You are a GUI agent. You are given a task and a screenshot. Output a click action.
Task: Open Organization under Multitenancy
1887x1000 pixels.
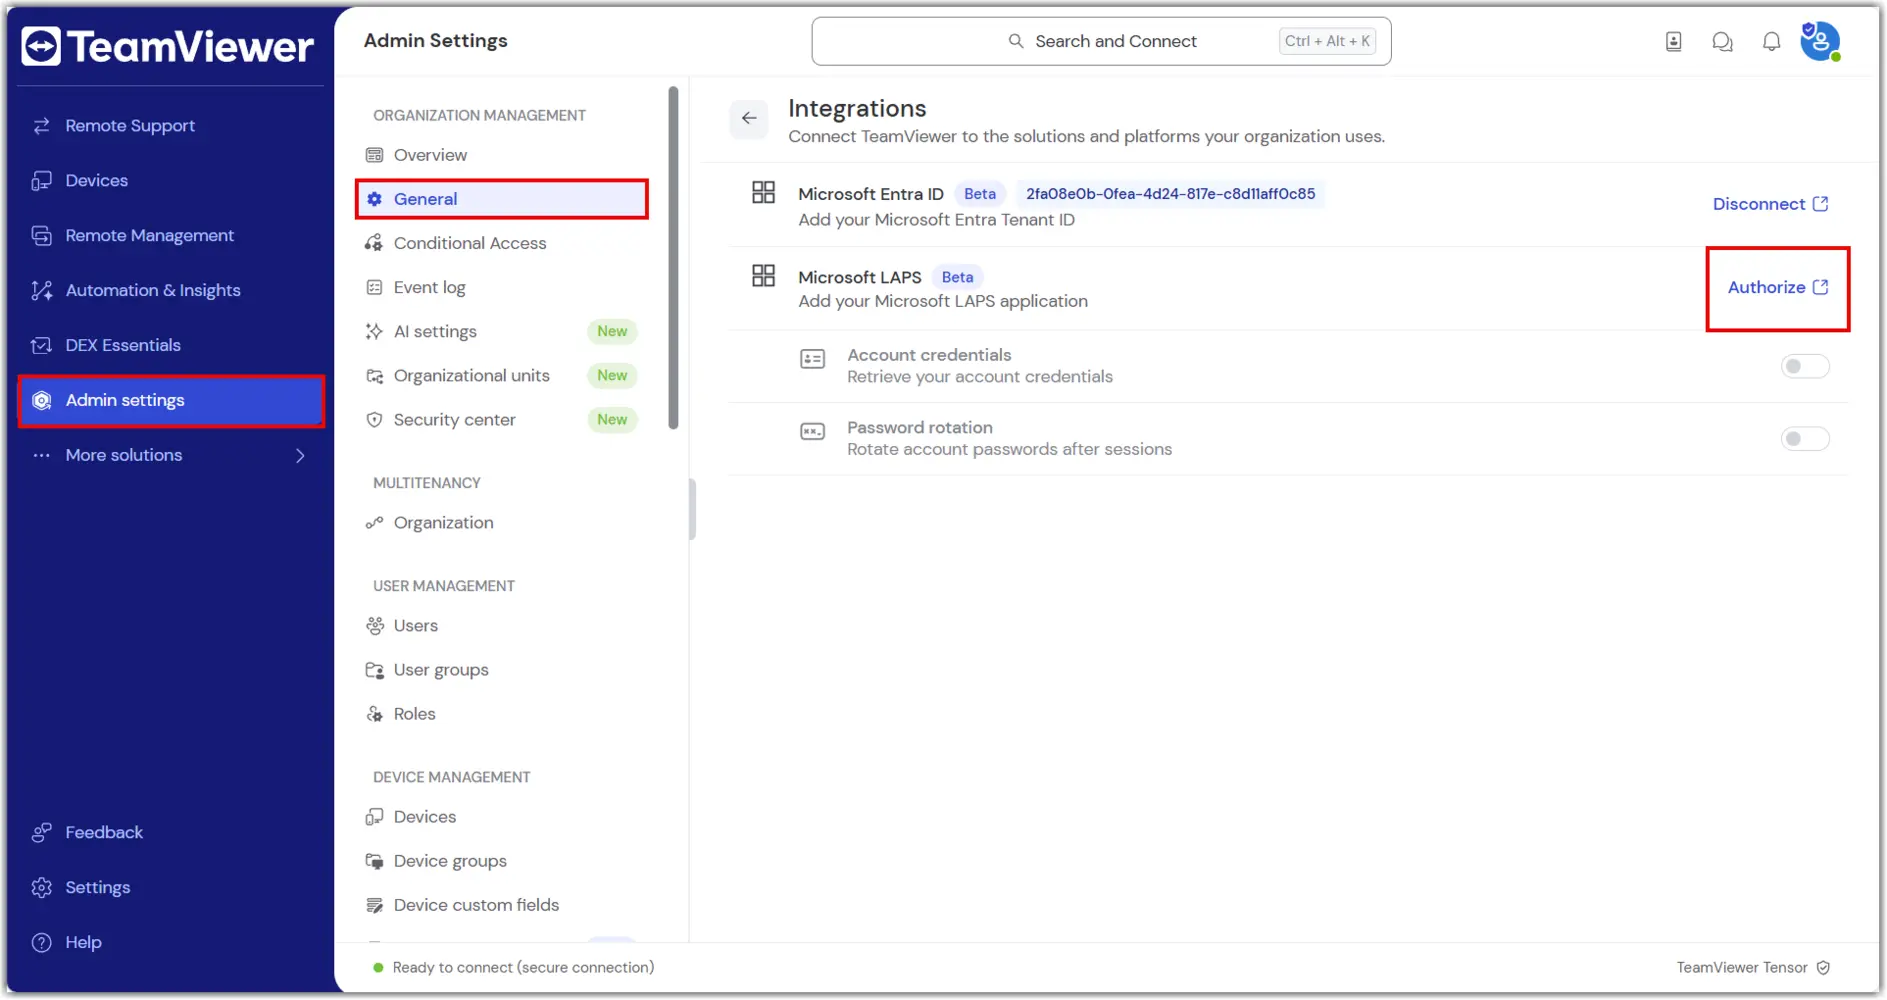coord(502,523)
